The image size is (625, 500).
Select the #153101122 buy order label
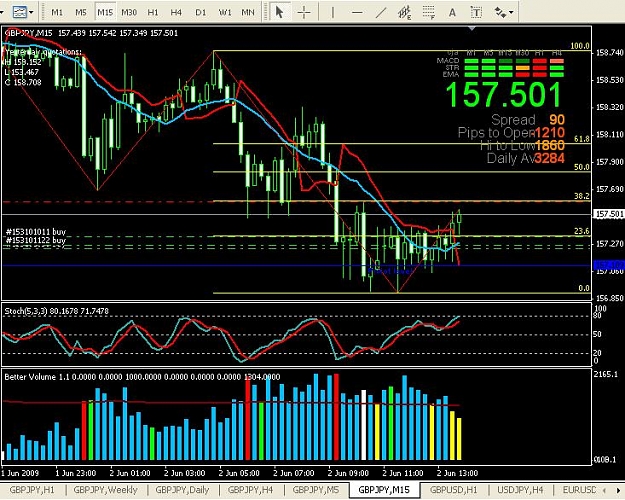(x=36, y=240)
